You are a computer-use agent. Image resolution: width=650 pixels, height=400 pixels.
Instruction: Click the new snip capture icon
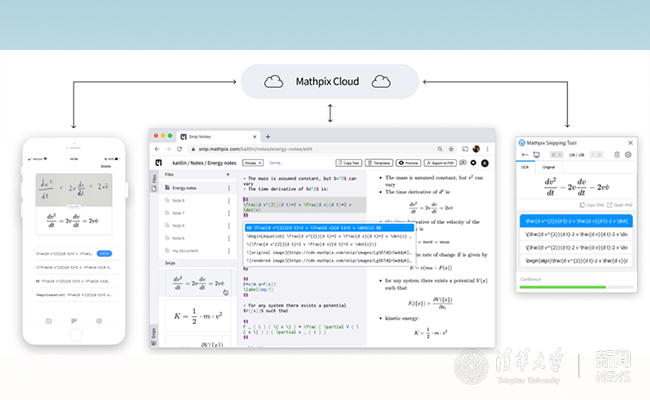point(539,154)
